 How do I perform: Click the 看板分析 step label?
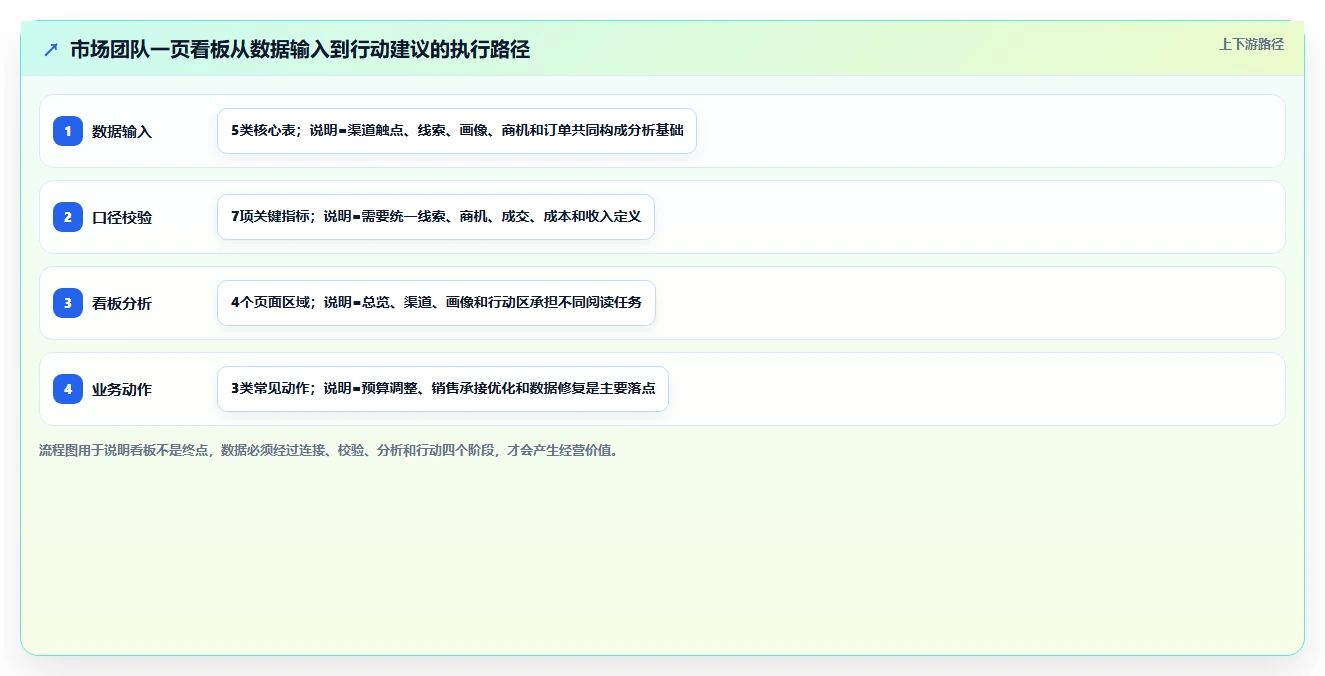point(122,303)
